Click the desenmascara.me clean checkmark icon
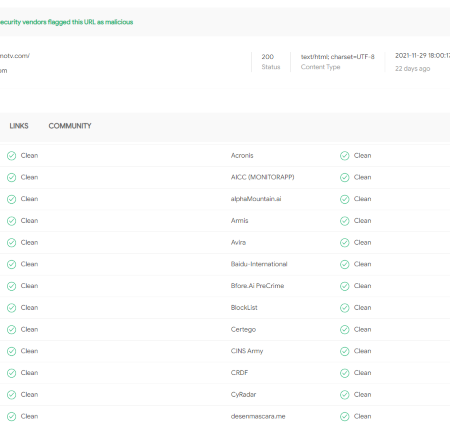This screenshot has height=422, width=450. tap(345, 416)
